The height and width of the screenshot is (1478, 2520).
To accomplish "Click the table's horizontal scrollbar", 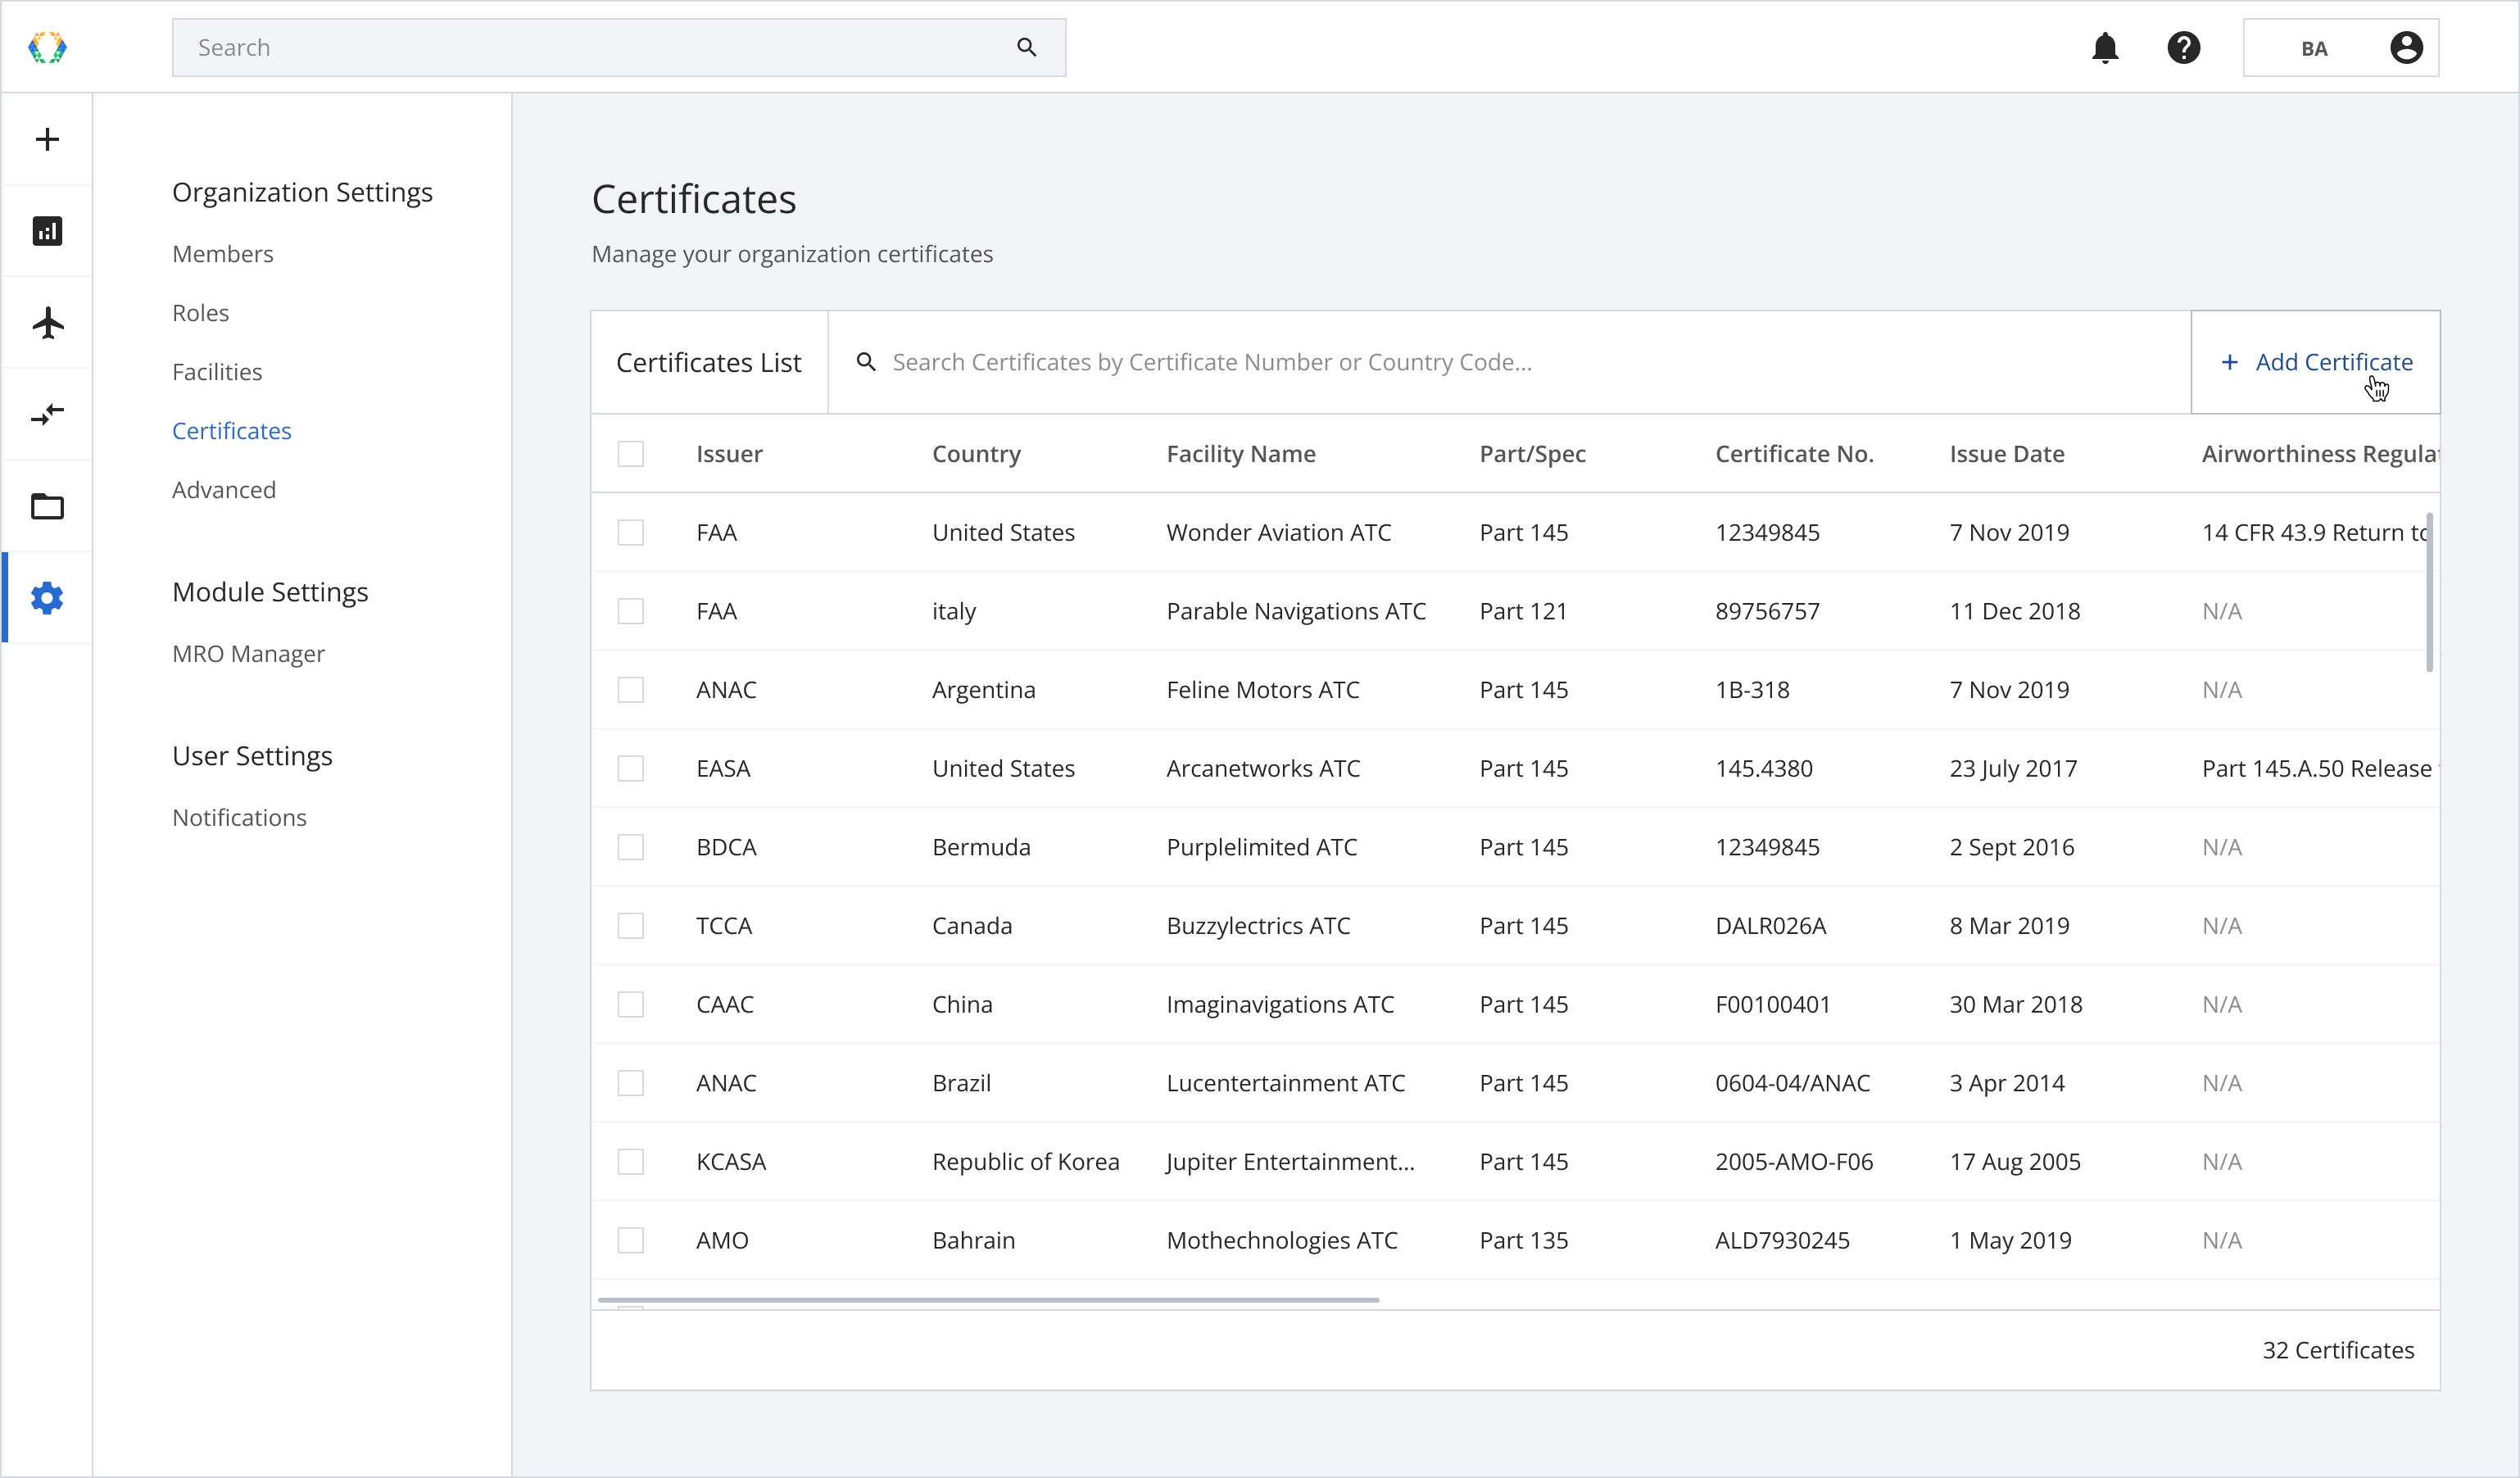I will coord(988,1300).
